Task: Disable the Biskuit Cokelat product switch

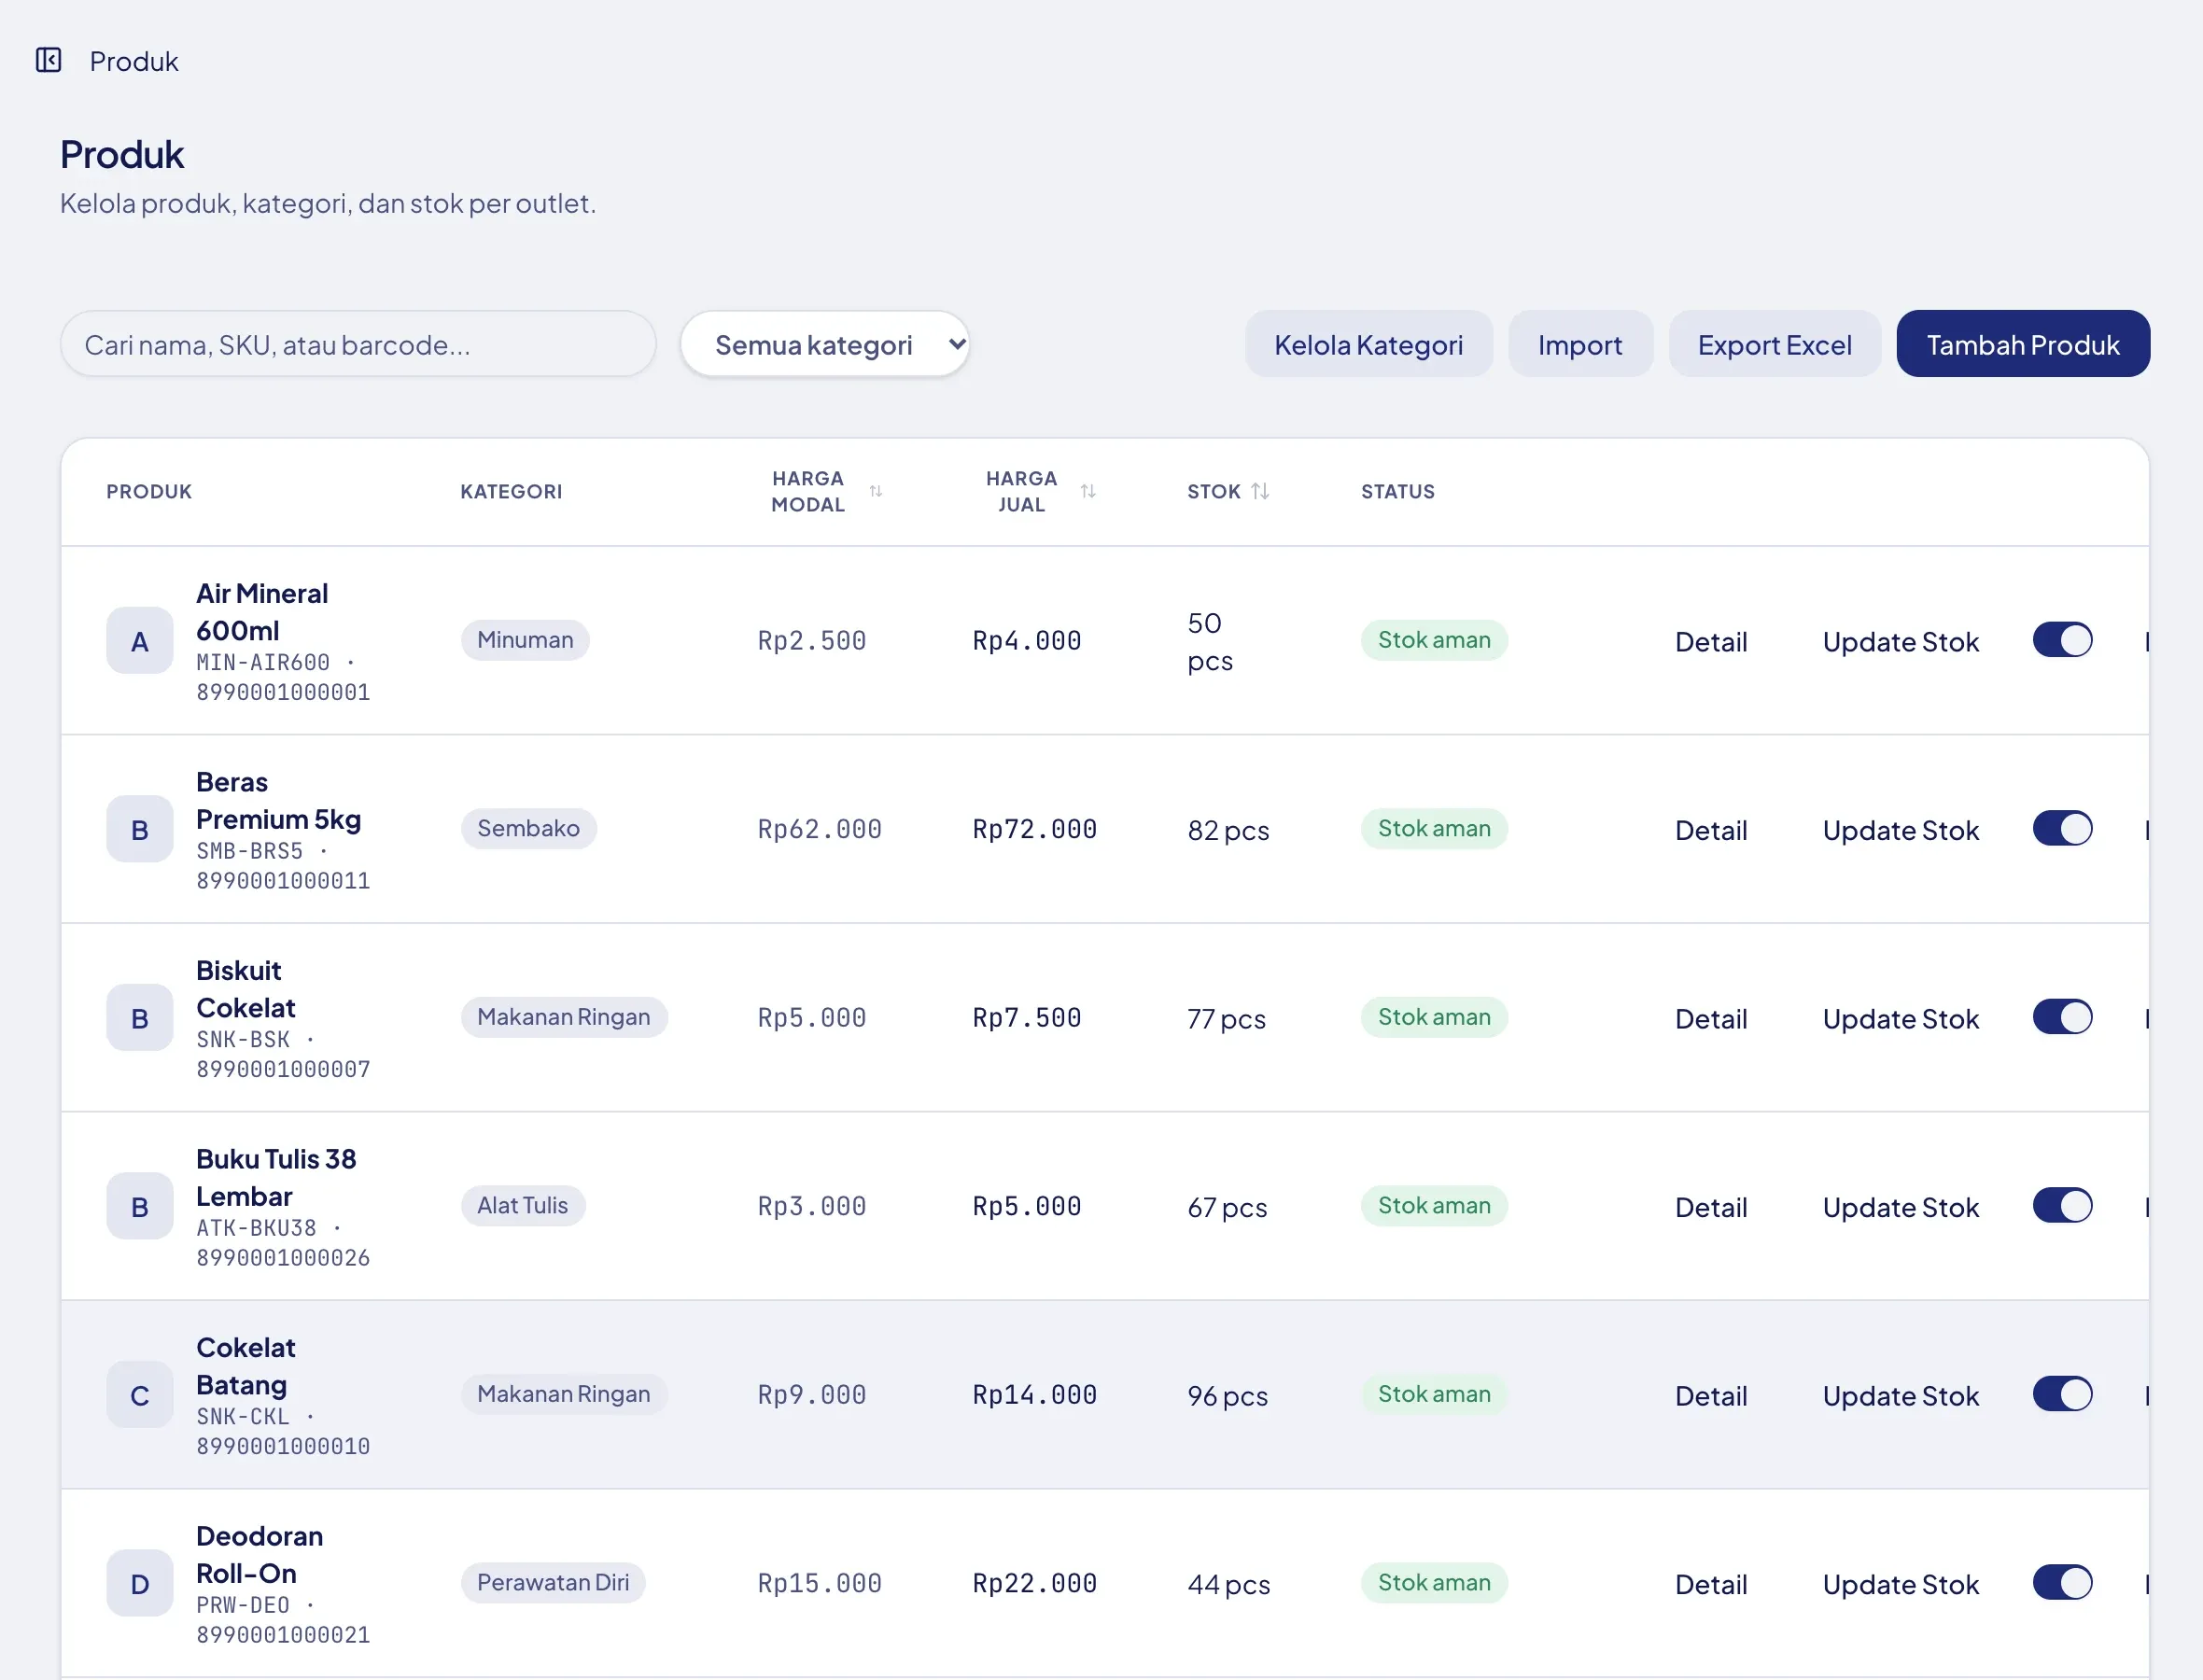Action: point(2062,1017)
